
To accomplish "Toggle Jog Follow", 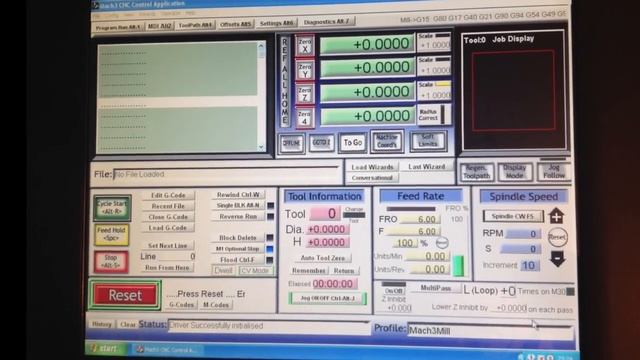I will 554,171.
